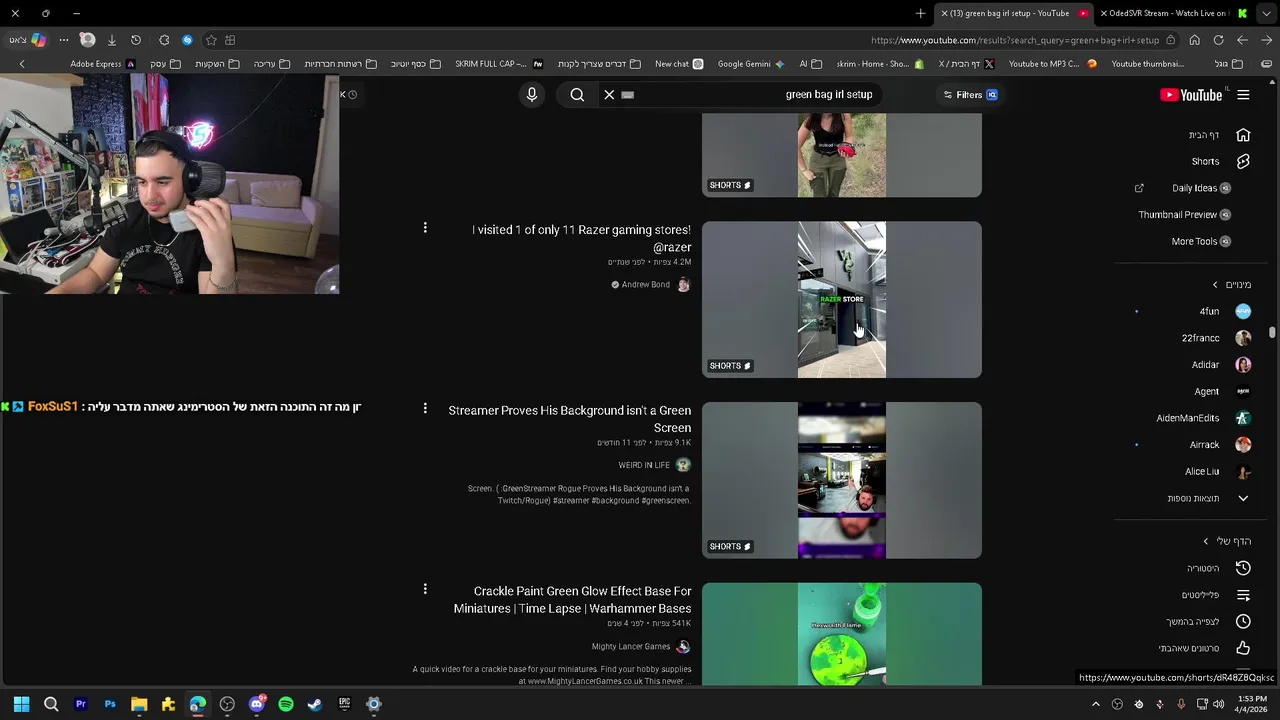This screenshot has width=1280, height=720.
Task: Open a new browser tab with plus
Action: 920,13
